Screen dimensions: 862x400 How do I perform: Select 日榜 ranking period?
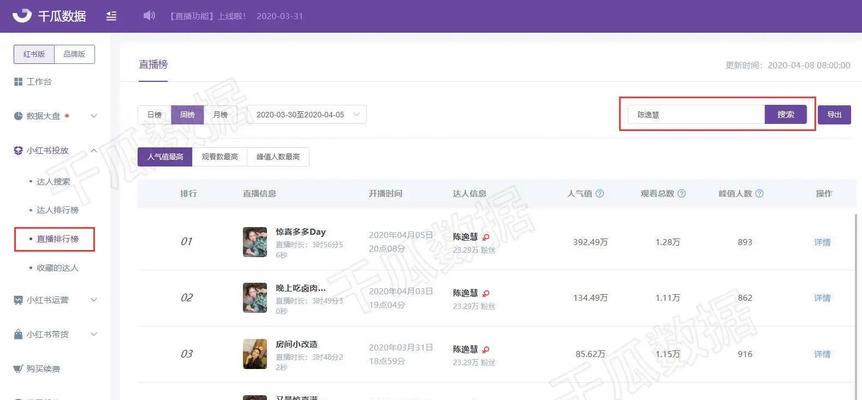pos(154,114)
